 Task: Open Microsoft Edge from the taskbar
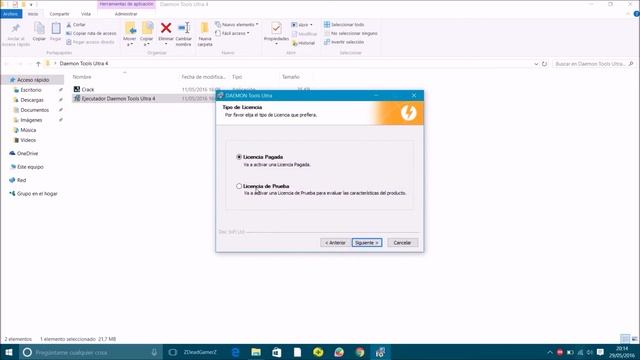[x=236, y=352]
